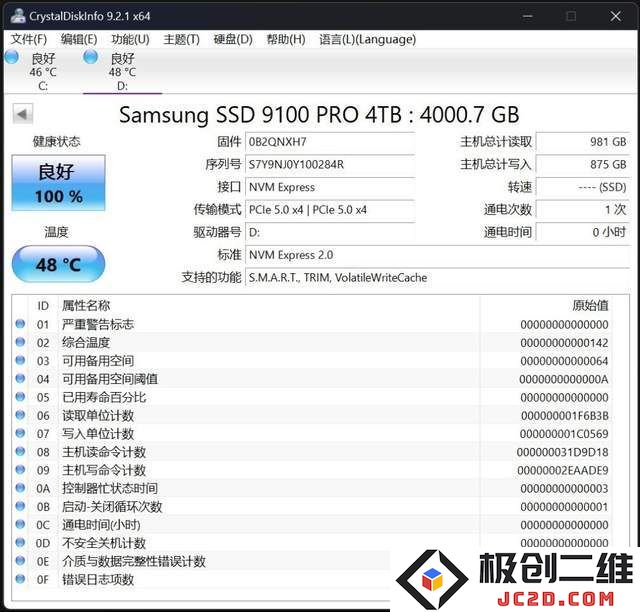Click the interface field NVM Express
The height and width of the screenshot is (612, 640).
[330, 187]
